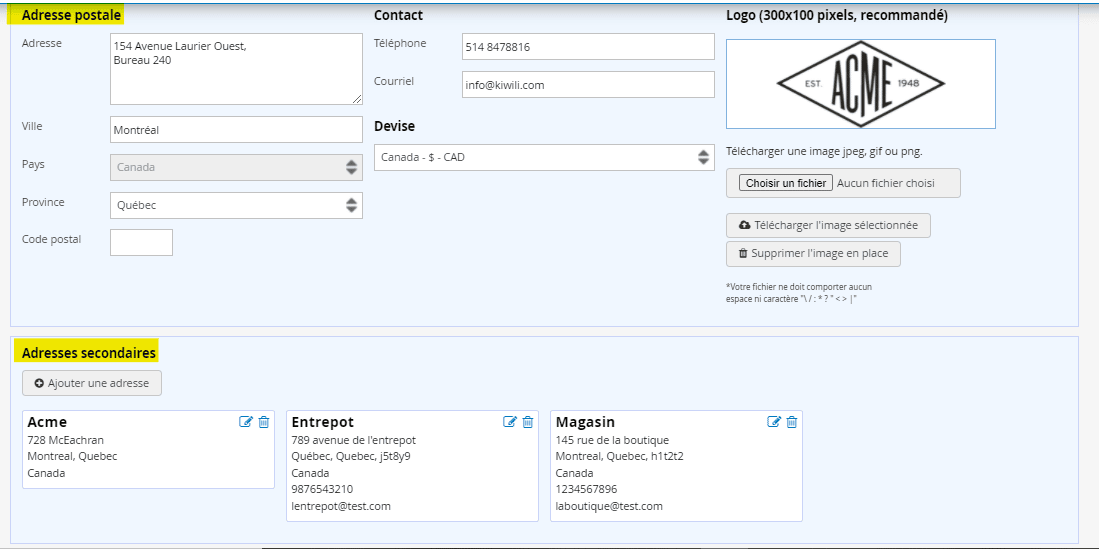Open the Devise dropdown Canada - $ - CAD
Screen dimensions: 1099x549
click(545, 158)
